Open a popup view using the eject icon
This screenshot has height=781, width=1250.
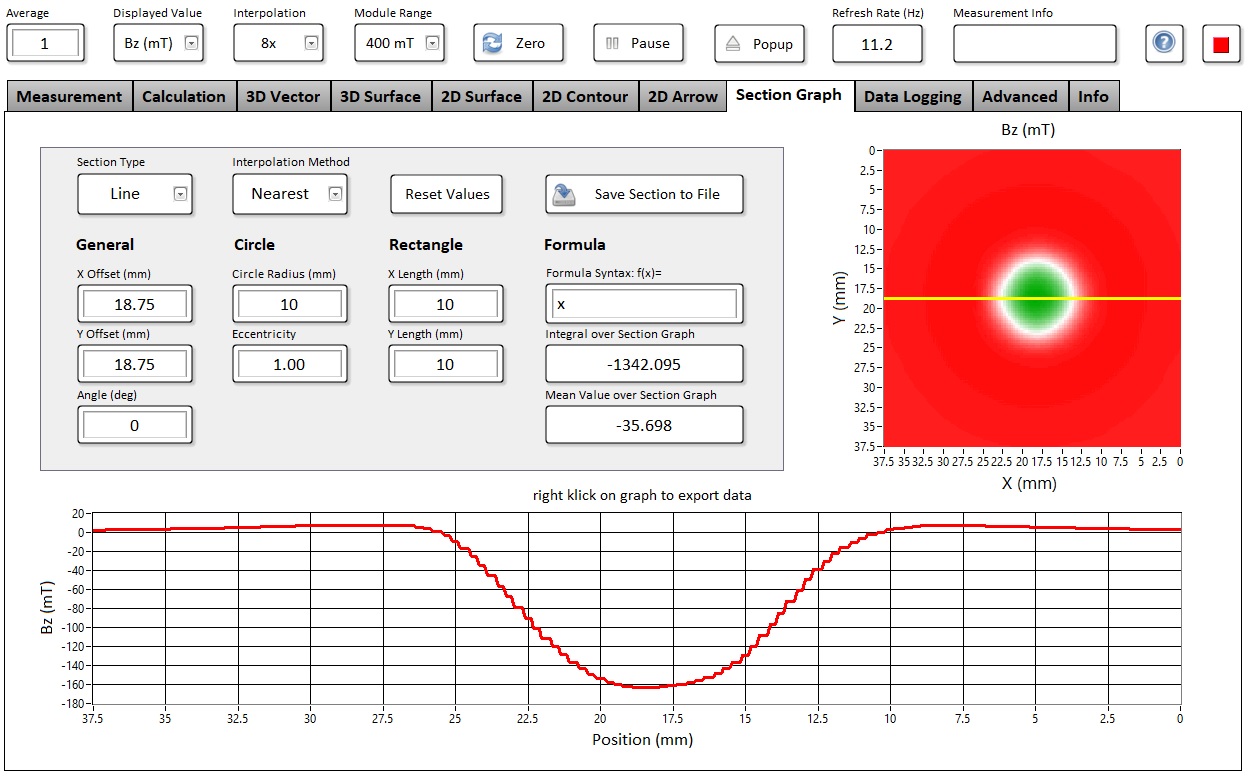(732, 43)
